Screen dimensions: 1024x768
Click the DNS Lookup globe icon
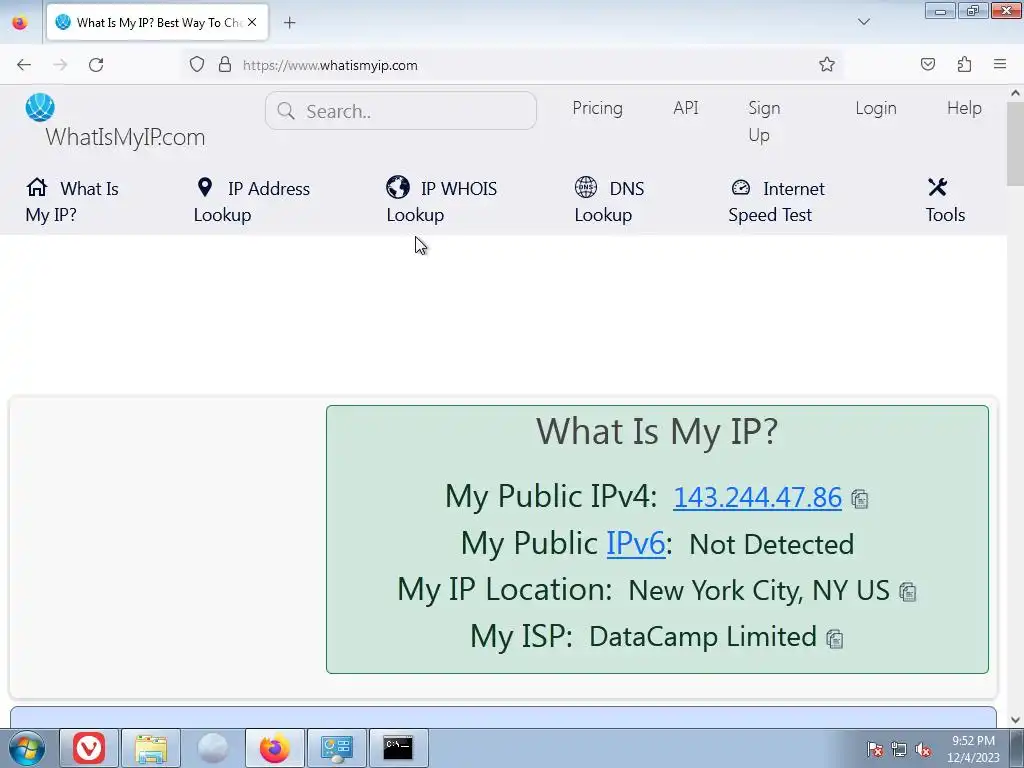(586, 187)
